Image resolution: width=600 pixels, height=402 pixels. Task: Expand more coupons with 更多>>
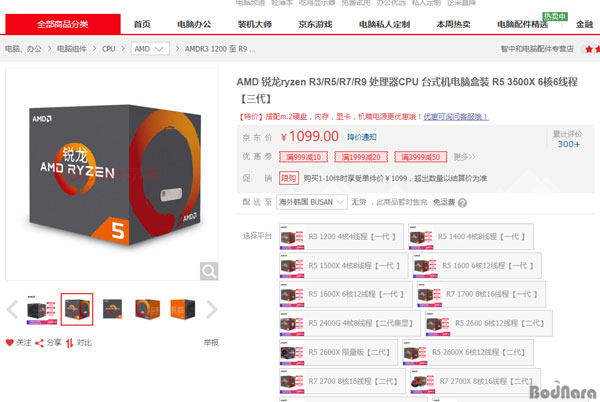[x=465, y=157]
